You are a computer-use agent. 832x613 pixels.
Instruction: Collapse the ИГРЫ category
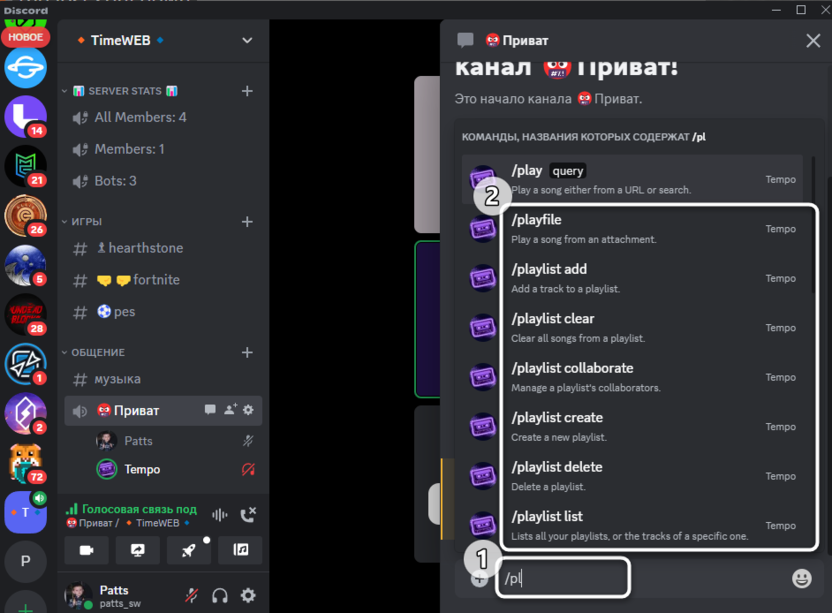click(x=82, y=221)
